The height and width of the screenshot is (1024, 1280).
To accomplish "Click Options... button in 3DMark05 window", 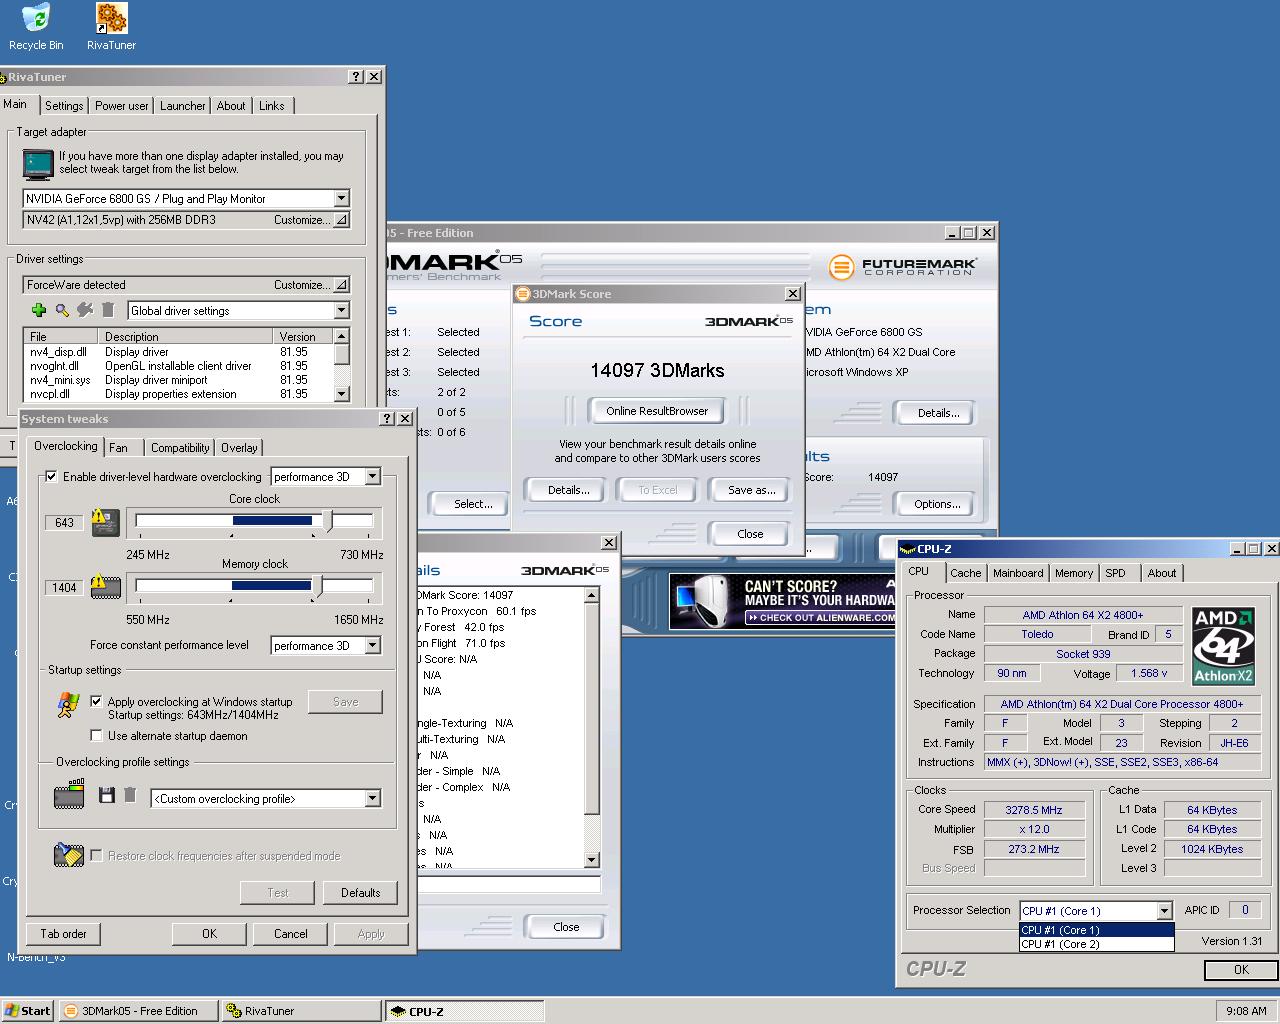I will click(937, 504).
